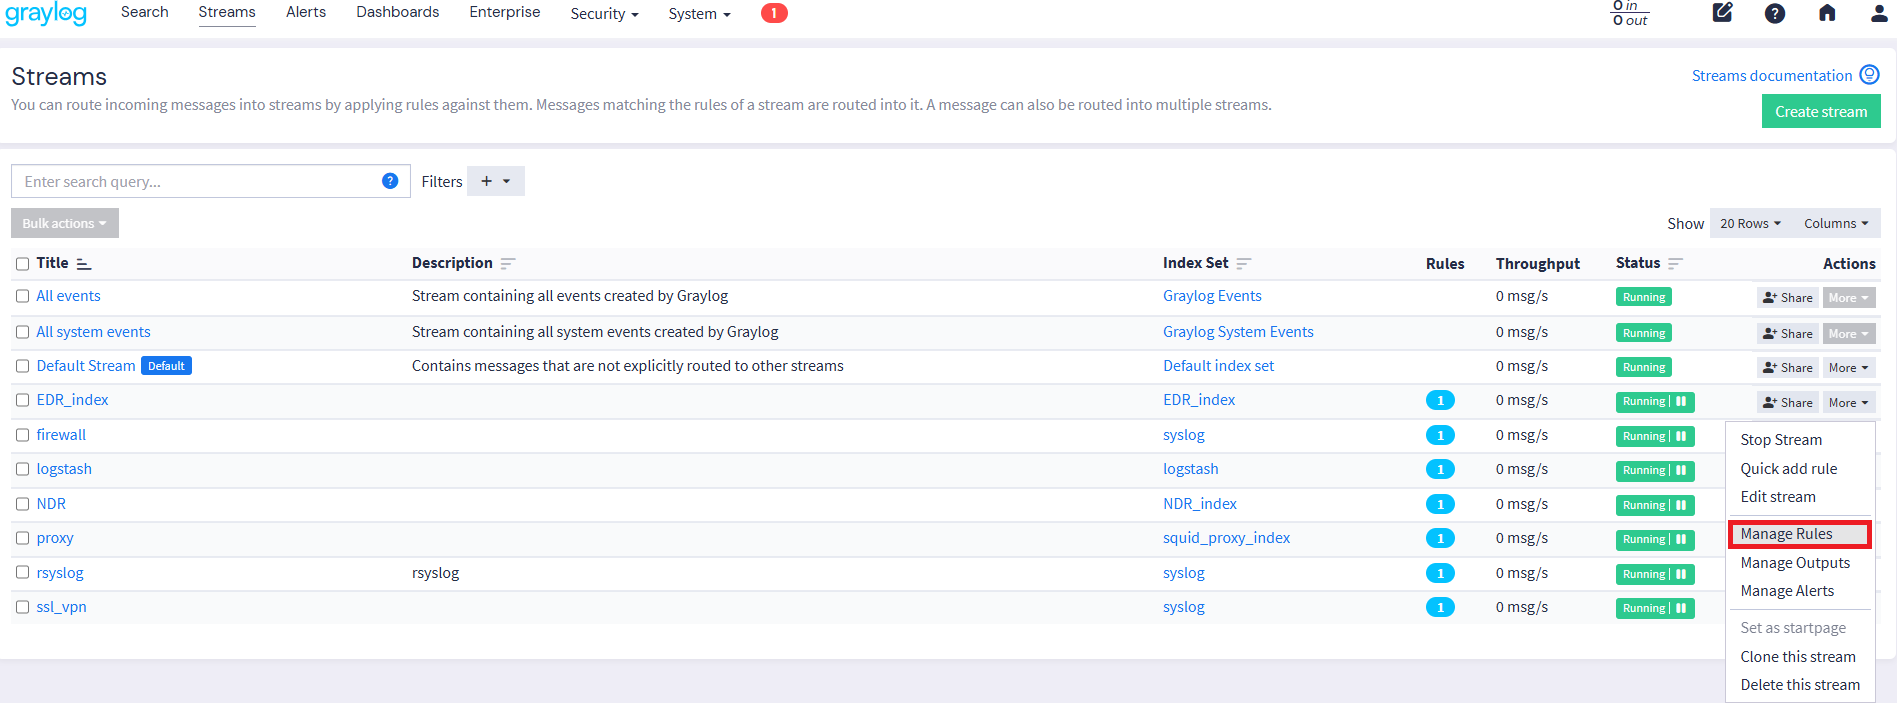Select Manage Rules from the context menu
The width and height of the screenshot is (1897, 703).
point(1787,534)
